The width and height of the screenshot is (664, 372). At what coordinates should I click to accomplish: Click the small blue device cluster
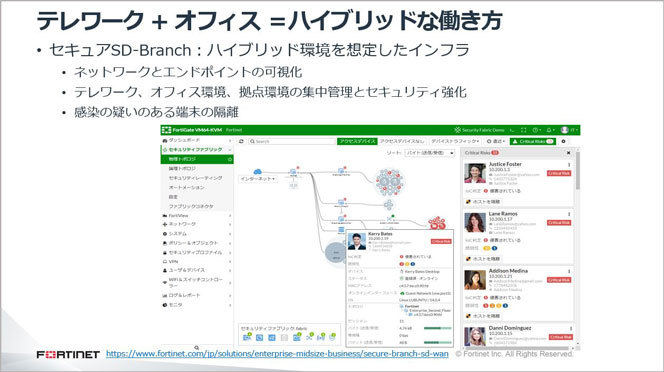coord(388,205)
